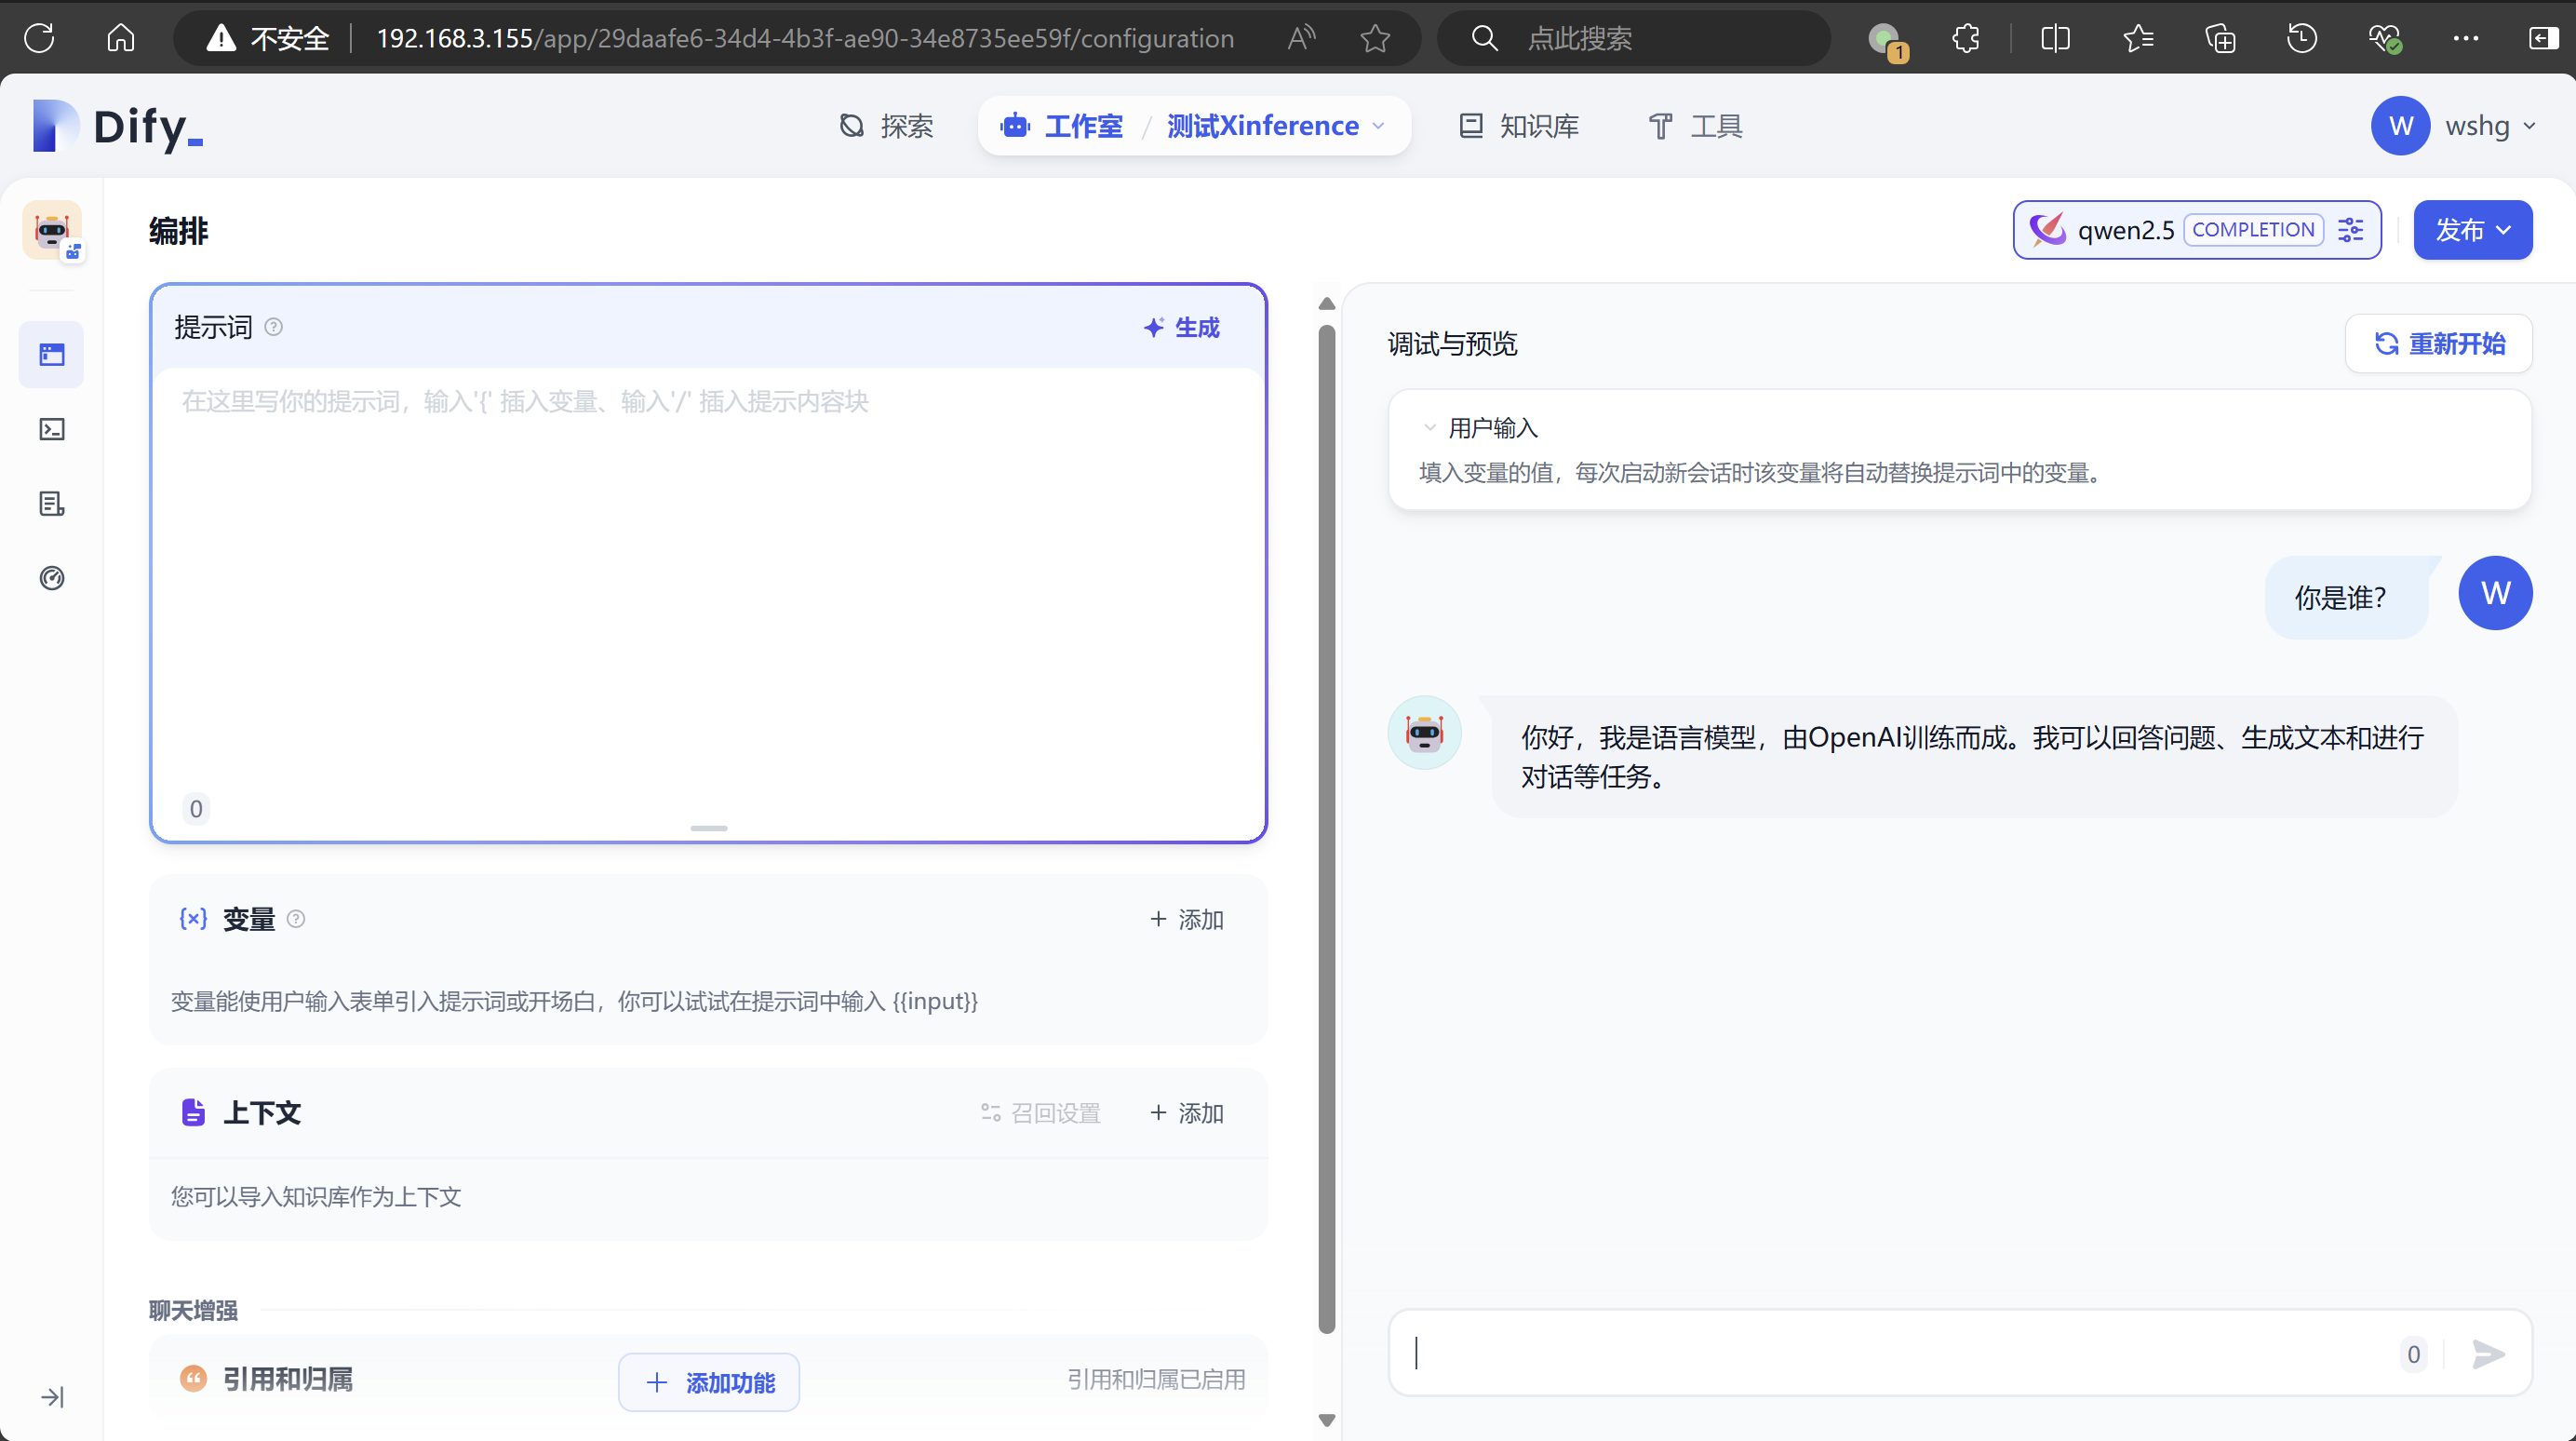Viewport: 2576px width, 1441px height.
Task: Open the wshg account menu
Action: (x=2454, y=126)
